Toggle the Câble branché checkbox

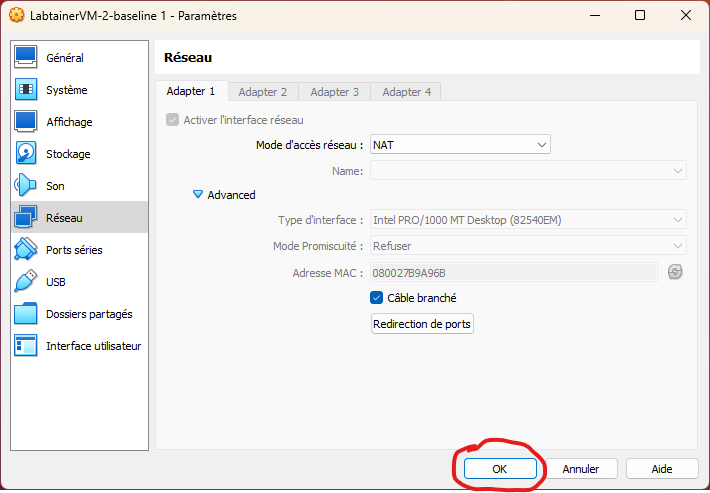point(377,297)
